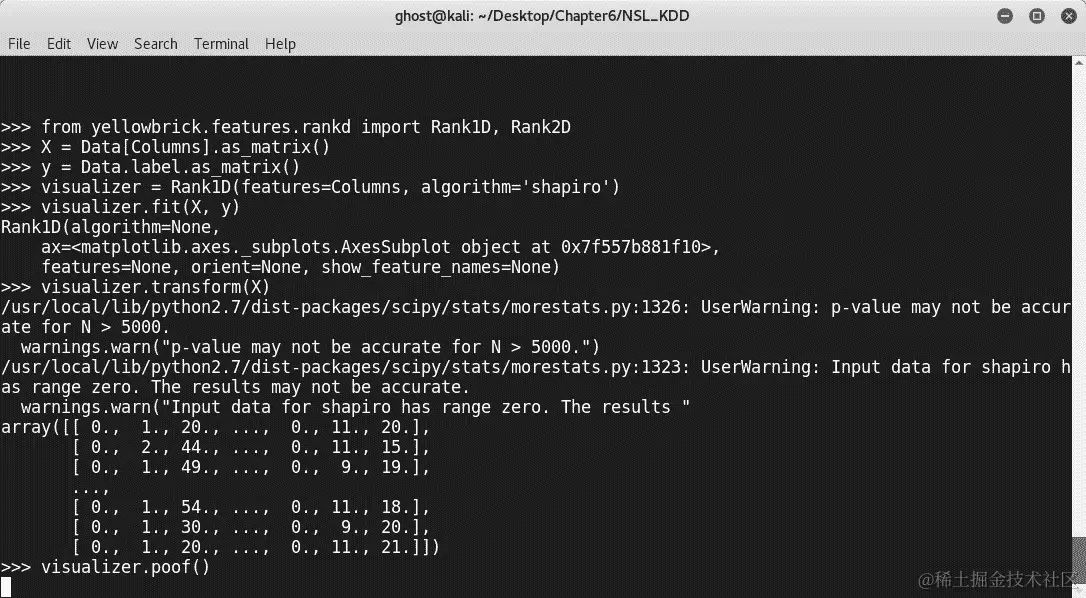The image size is (1086, 598).
Task: Click the visualizer.poof() command line
Action: (x=105, y=568)
